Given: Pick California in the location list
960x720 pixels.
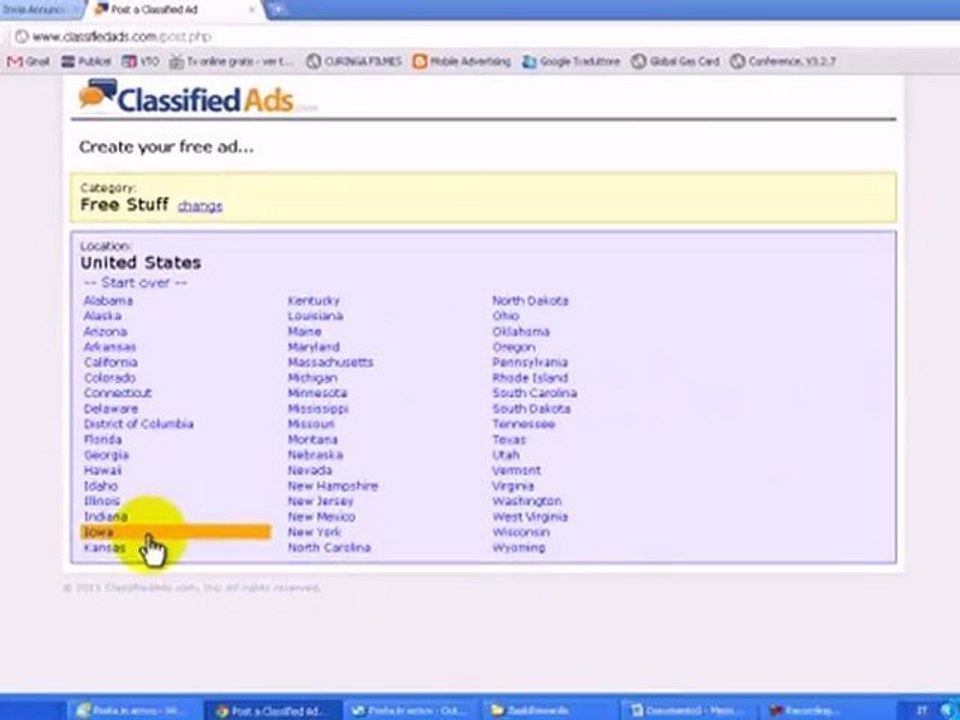Looking at the screenshot, I should coord(111,362).
